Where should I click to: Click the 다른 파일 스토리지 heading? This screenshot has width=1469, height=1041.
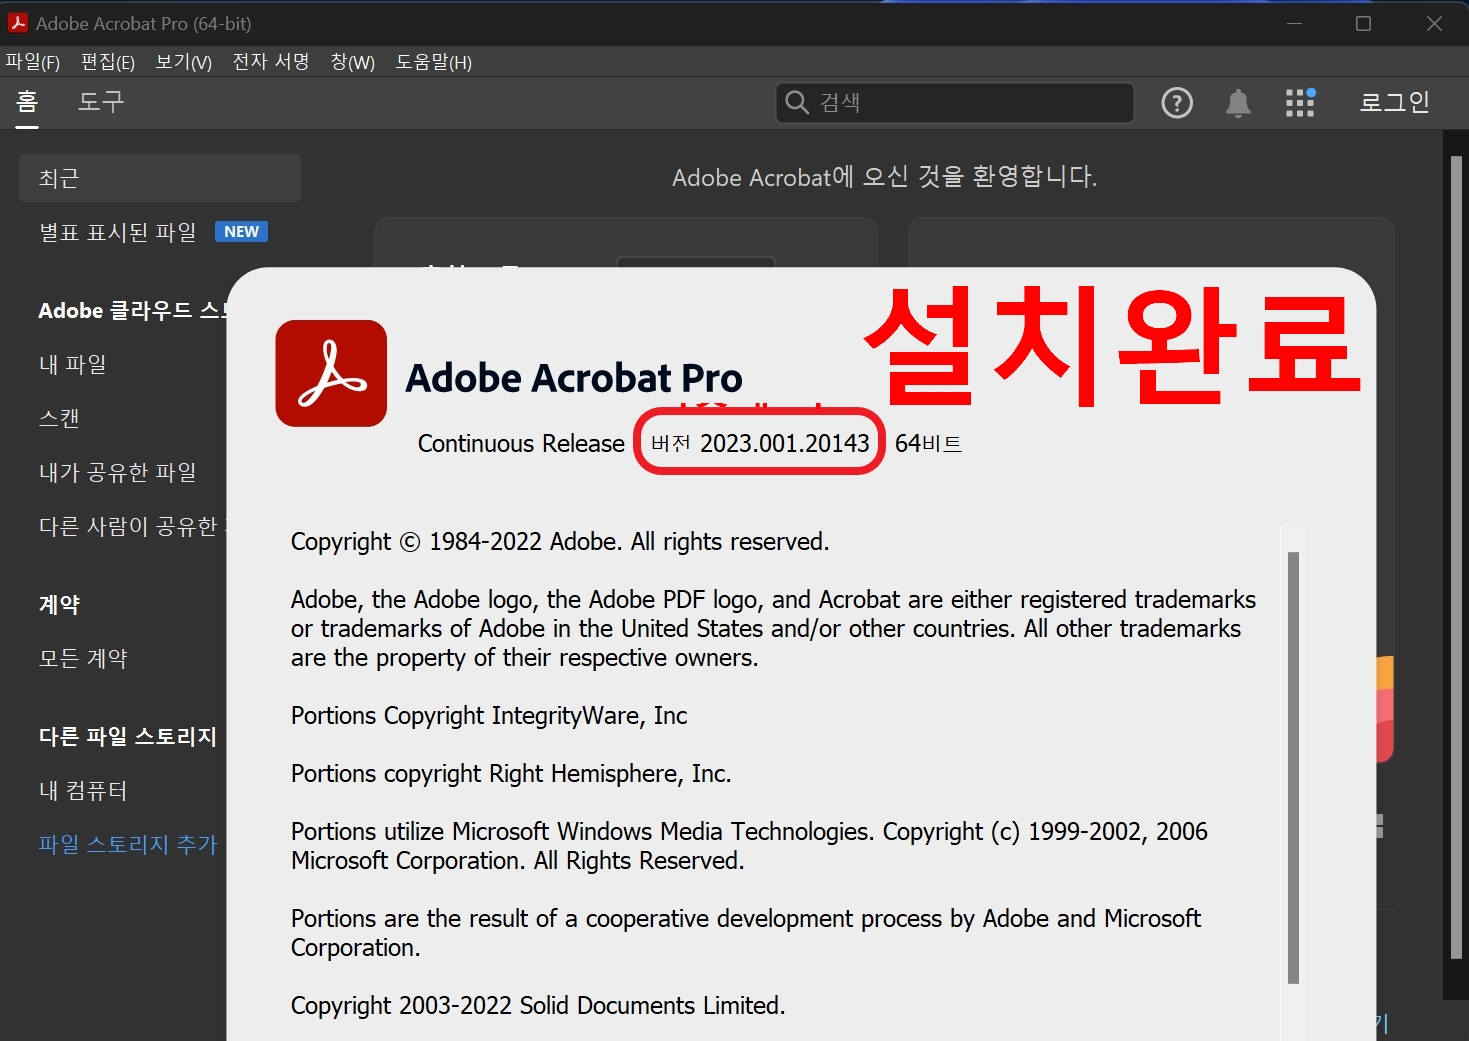click(128, 737)
